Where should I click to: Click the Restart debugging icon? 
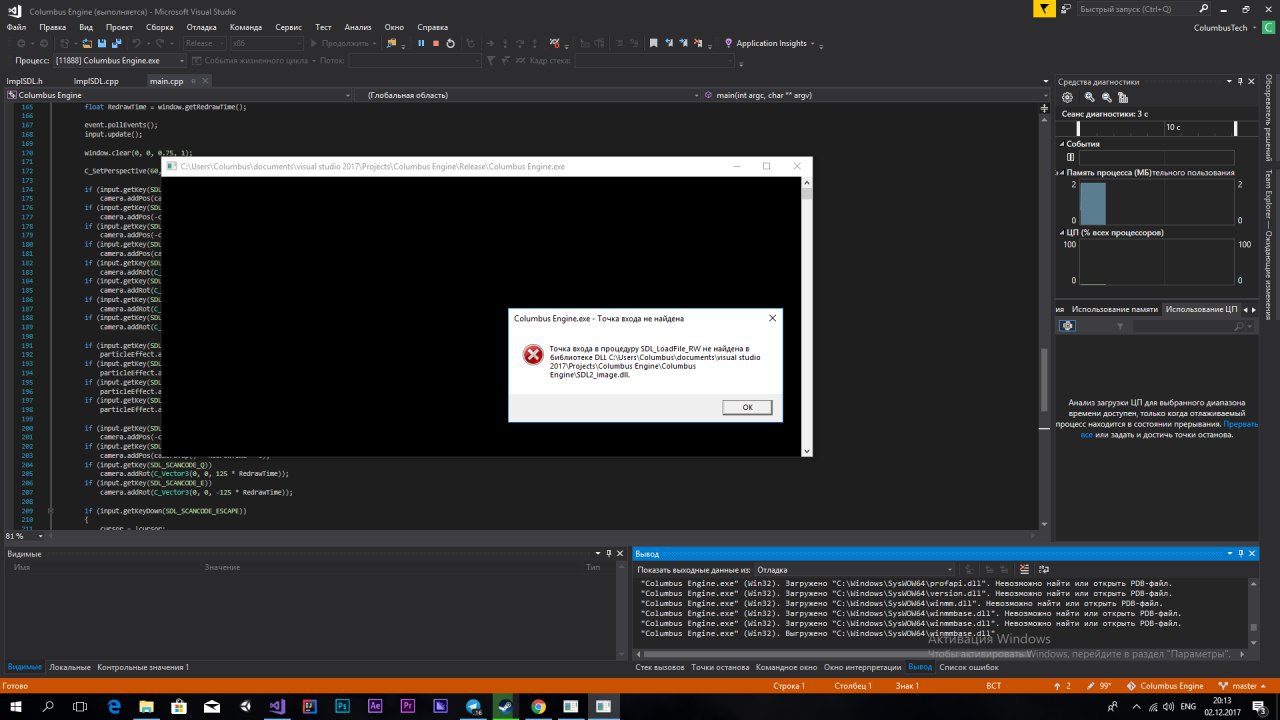pos(450,43)
